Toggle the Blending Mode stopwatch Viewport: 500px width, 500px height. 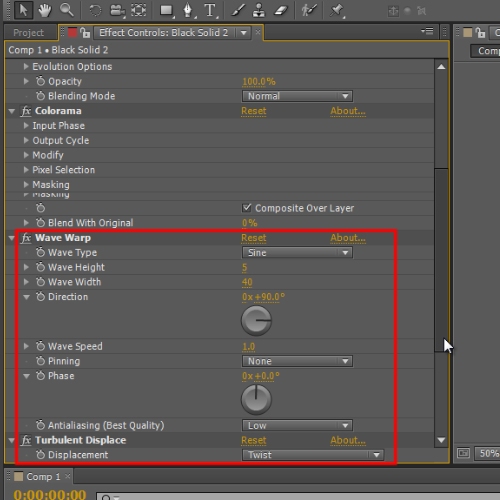pyautogui.click(x=40, y=96)
